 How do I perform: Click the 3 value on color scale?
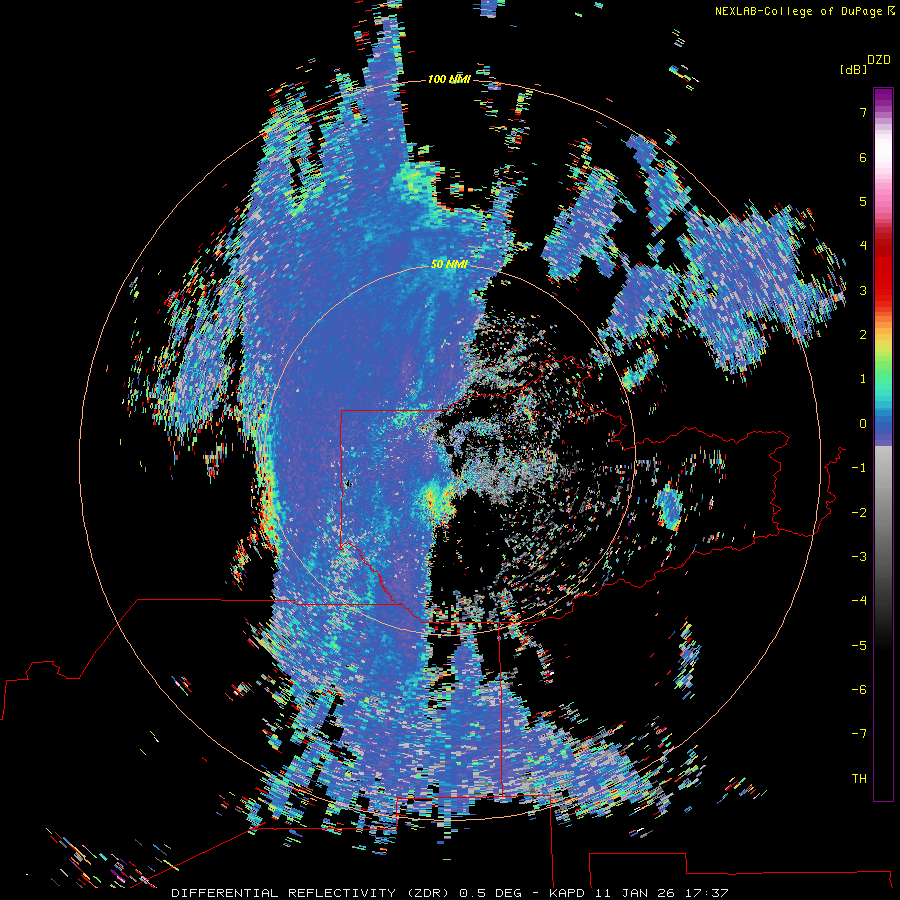point(863,290)
